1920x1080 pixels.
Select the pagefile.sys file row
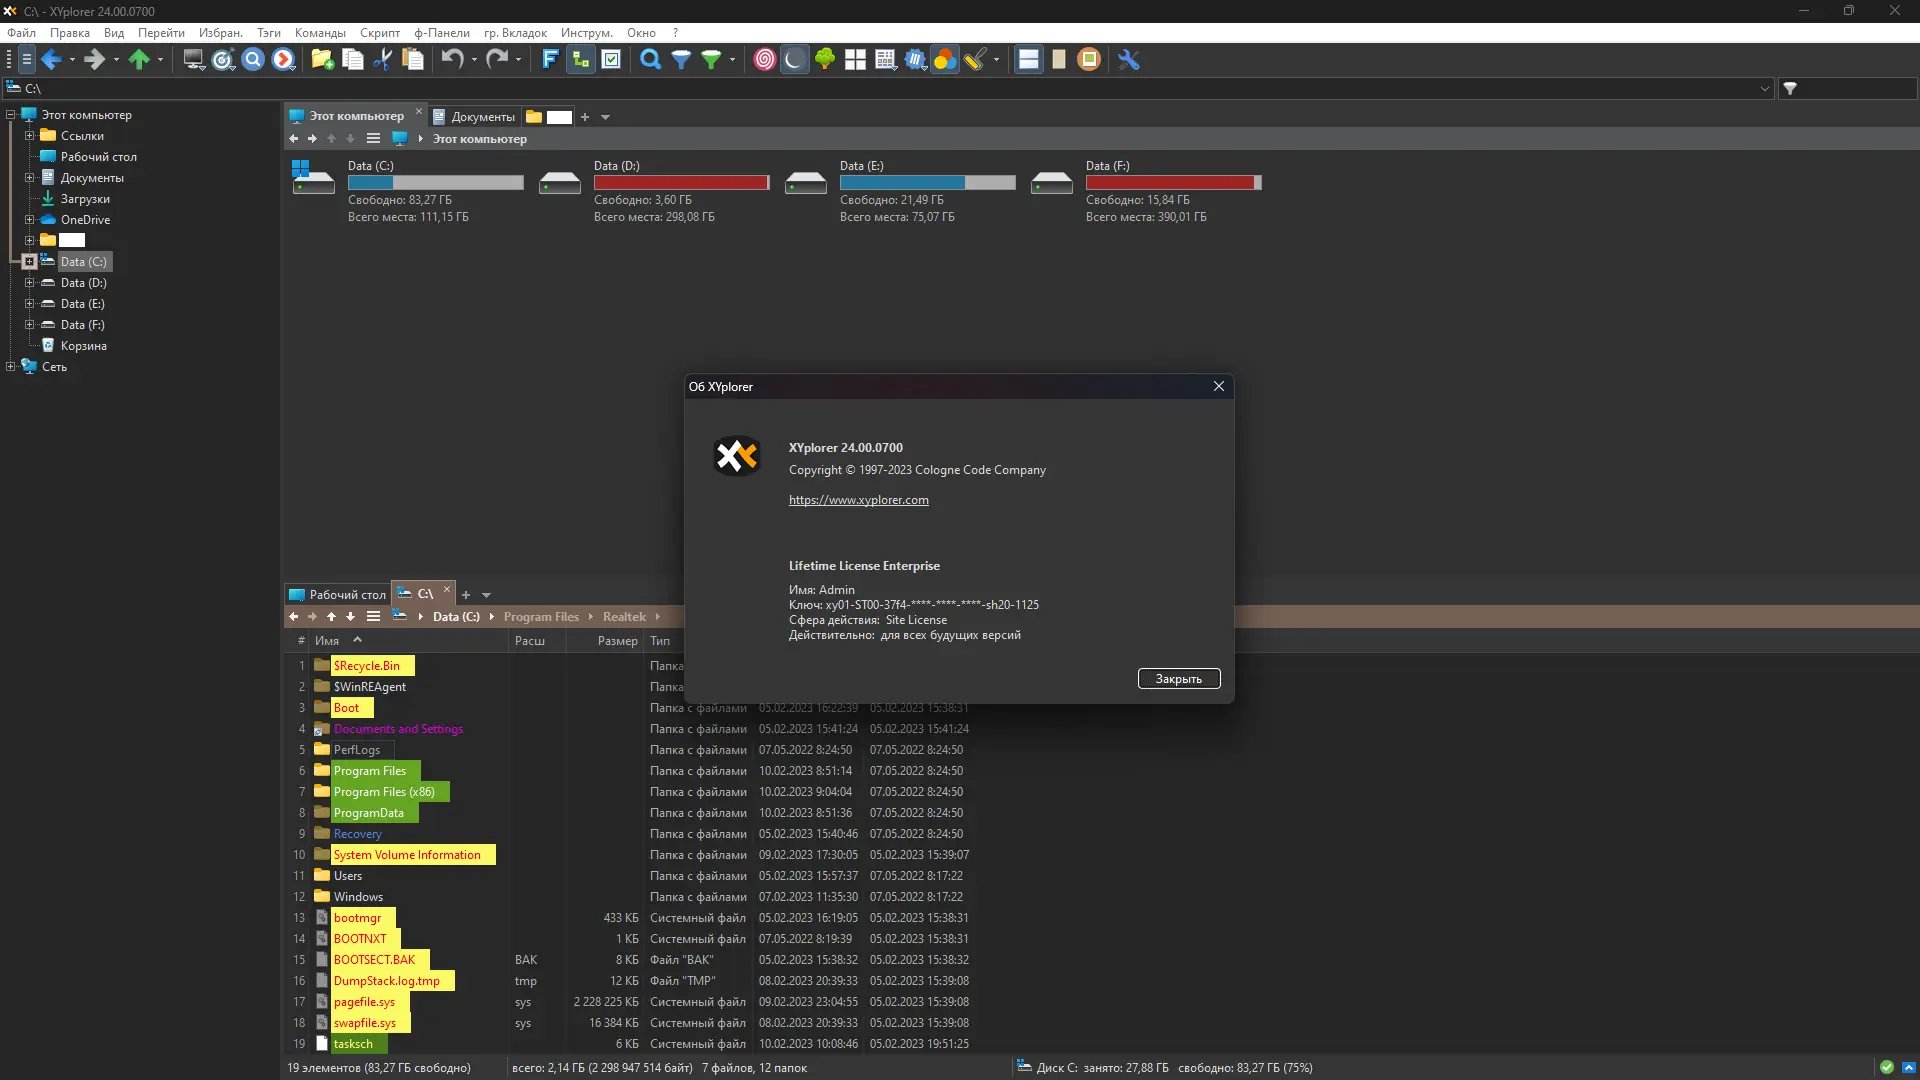(x=364, y=1002)
